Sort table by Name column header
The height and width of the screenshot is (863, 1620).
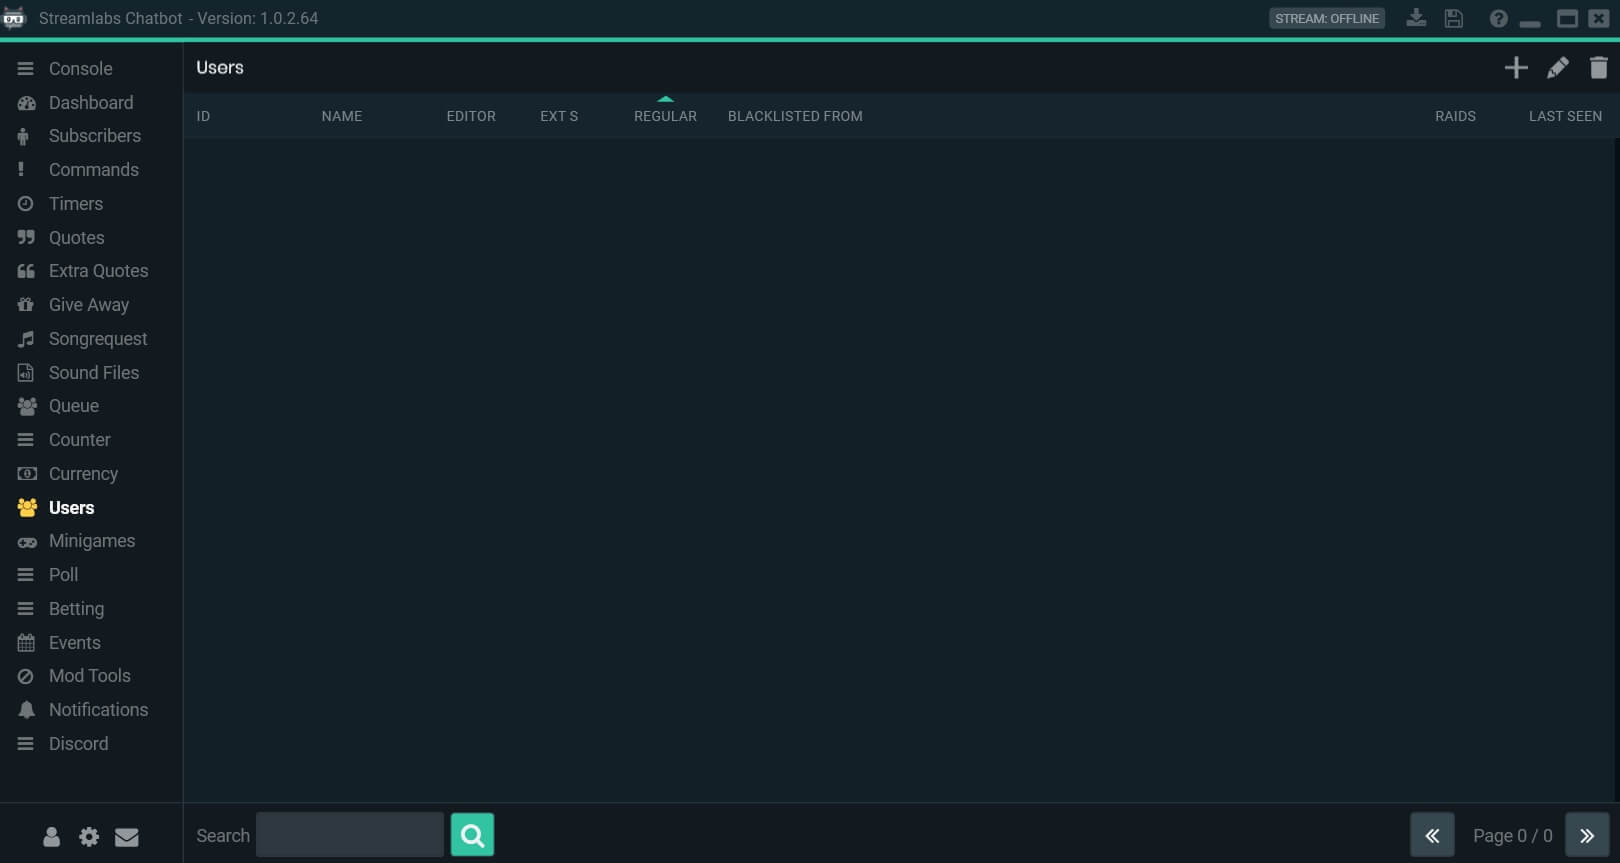coord(342,116)
